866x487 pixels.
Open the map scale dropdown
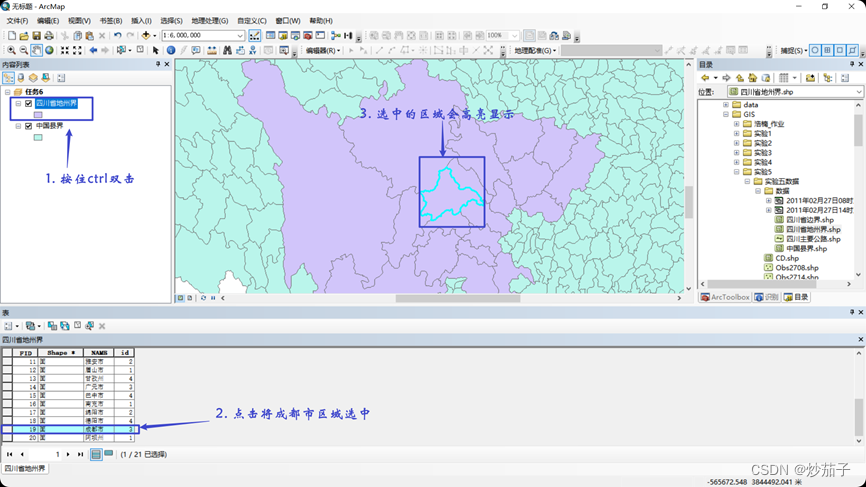pyautogui.click(x=241, y=36)
